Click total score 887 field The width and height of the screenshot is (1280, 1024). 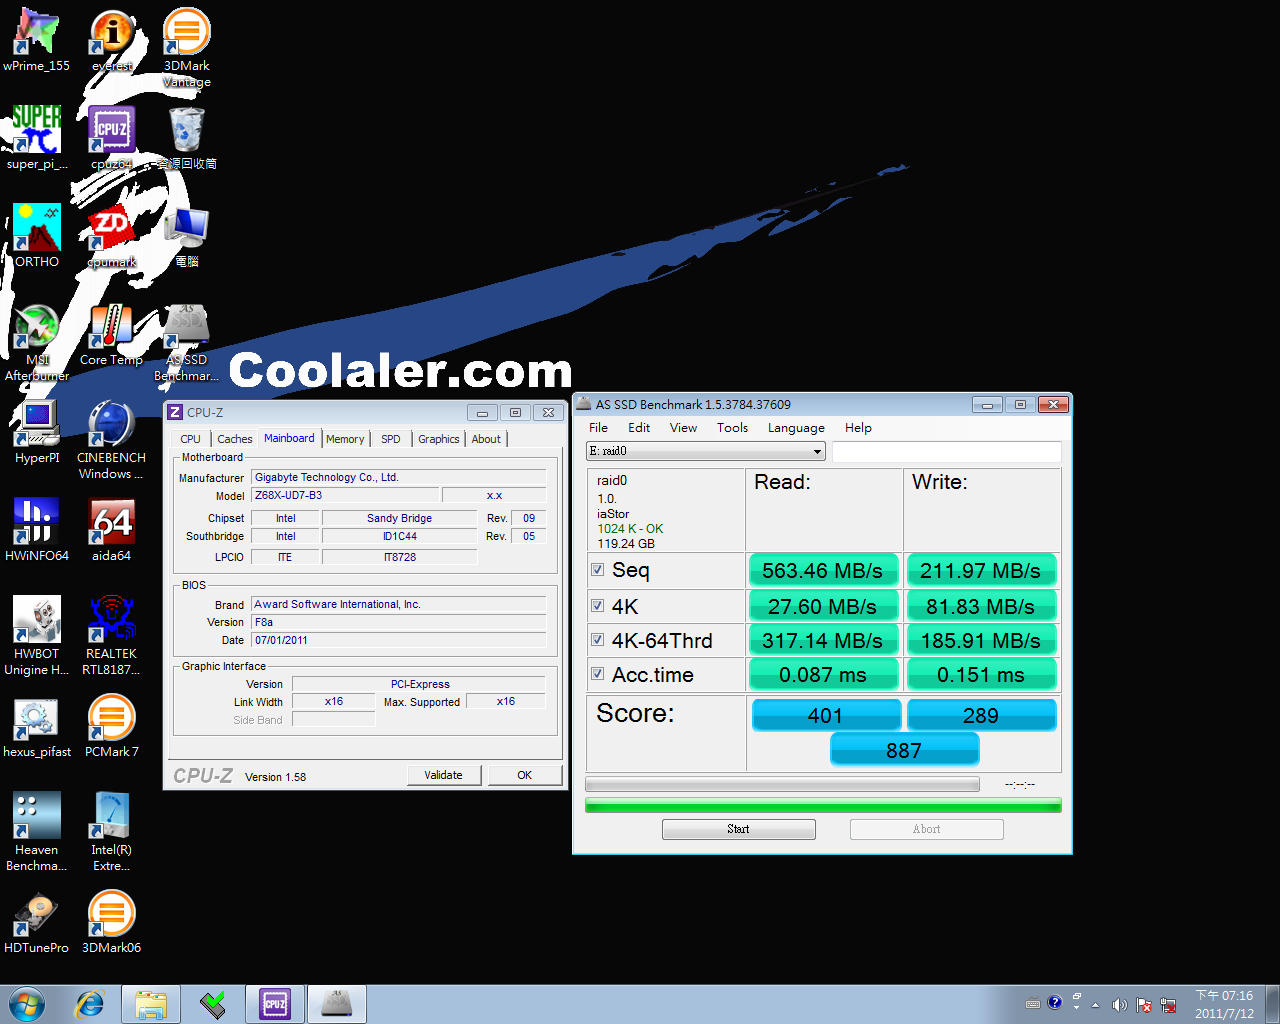904,750
